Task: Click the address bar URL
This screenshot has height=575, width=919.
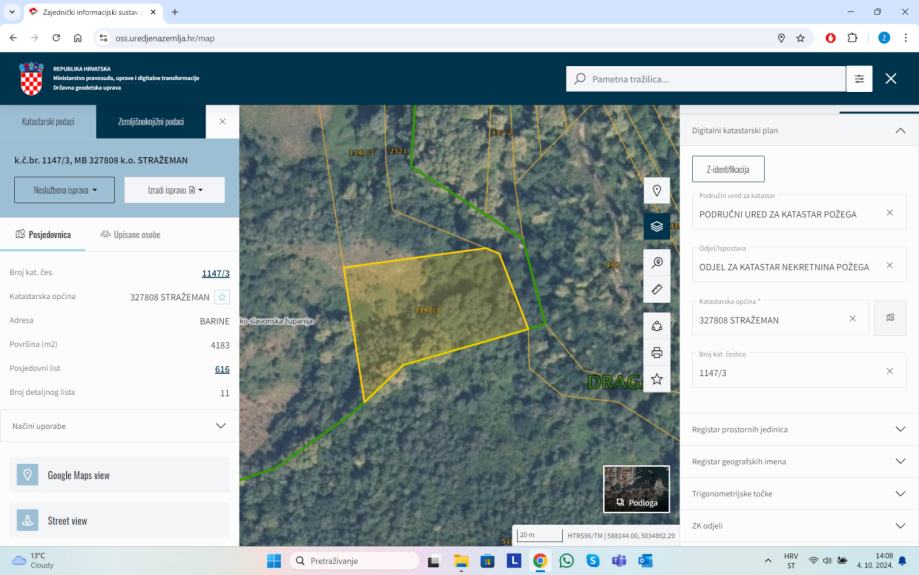Action: [x=165, y=38]
